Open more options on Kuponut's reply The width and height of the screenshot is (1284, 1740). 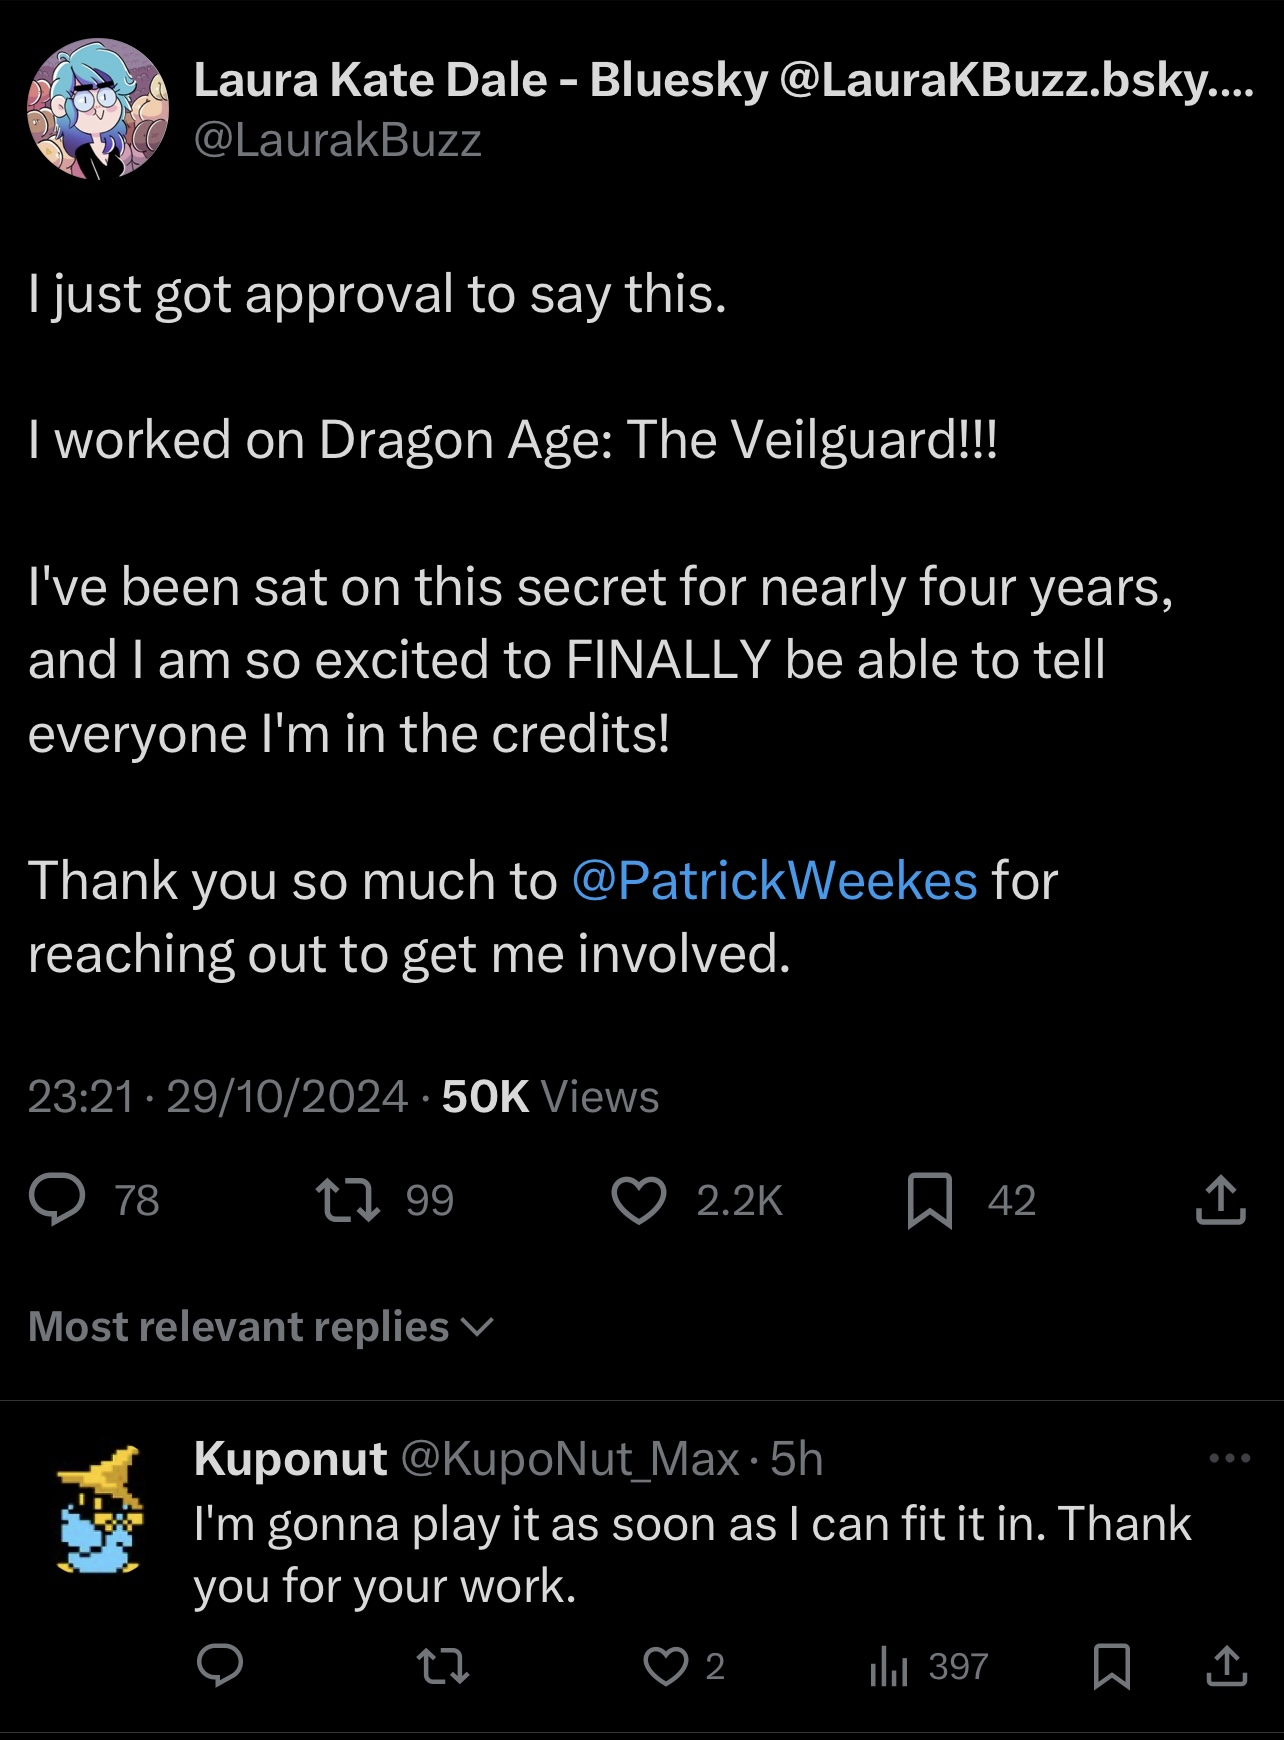pyautogui.click(x=1229, y=1459)
